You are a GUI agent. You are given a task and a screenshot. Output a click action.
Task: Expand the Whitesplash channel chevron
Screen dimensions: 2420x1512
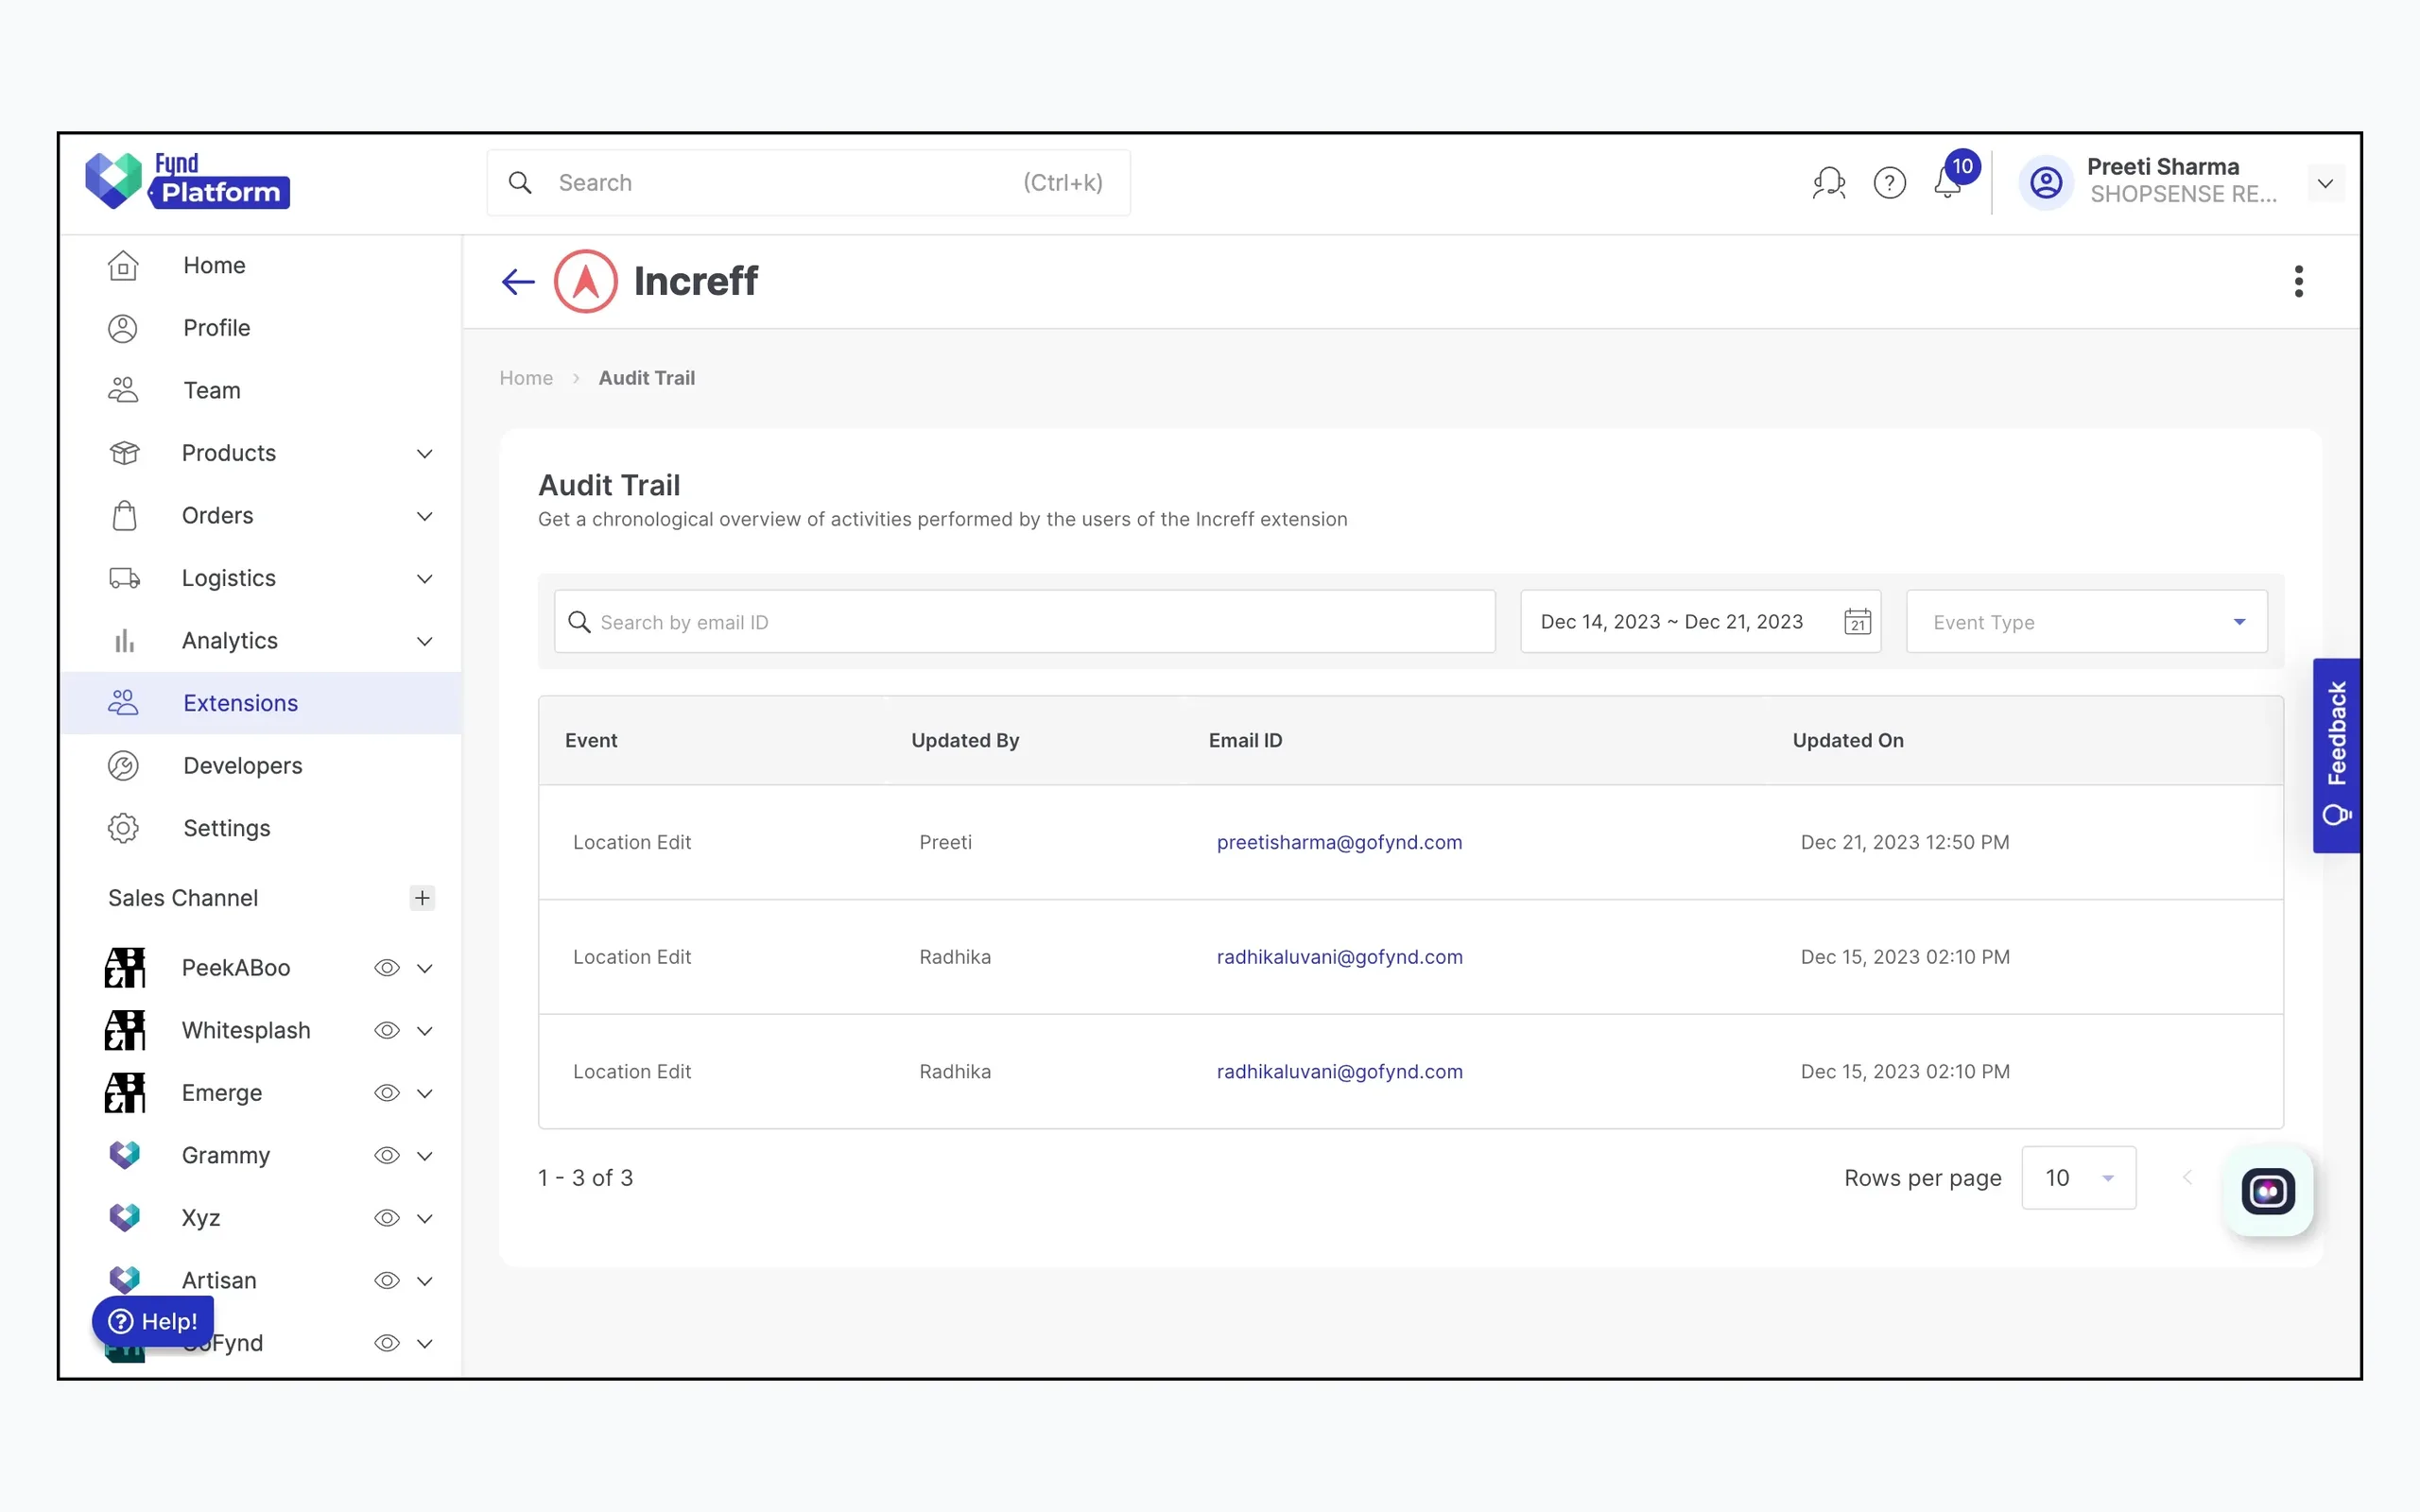tap(425, 1031)
